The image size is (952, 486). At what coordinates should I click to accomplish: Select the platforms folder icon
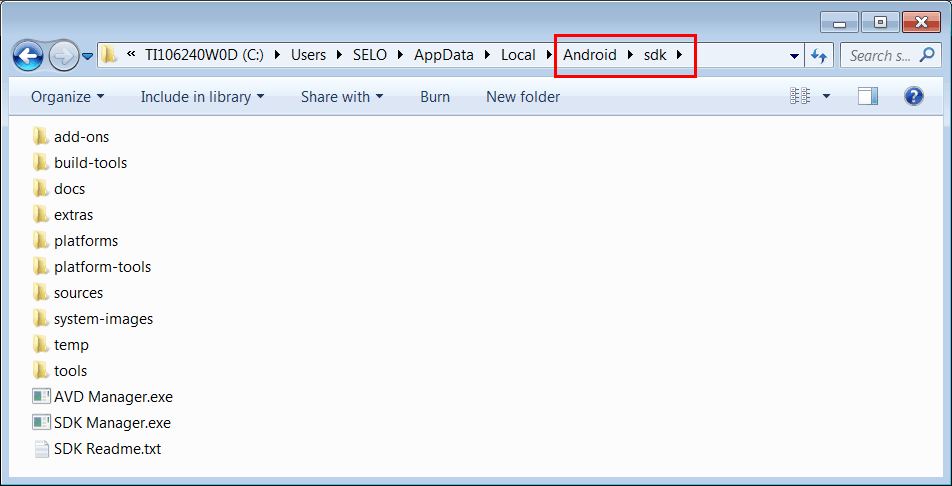(x=40, y=240)
